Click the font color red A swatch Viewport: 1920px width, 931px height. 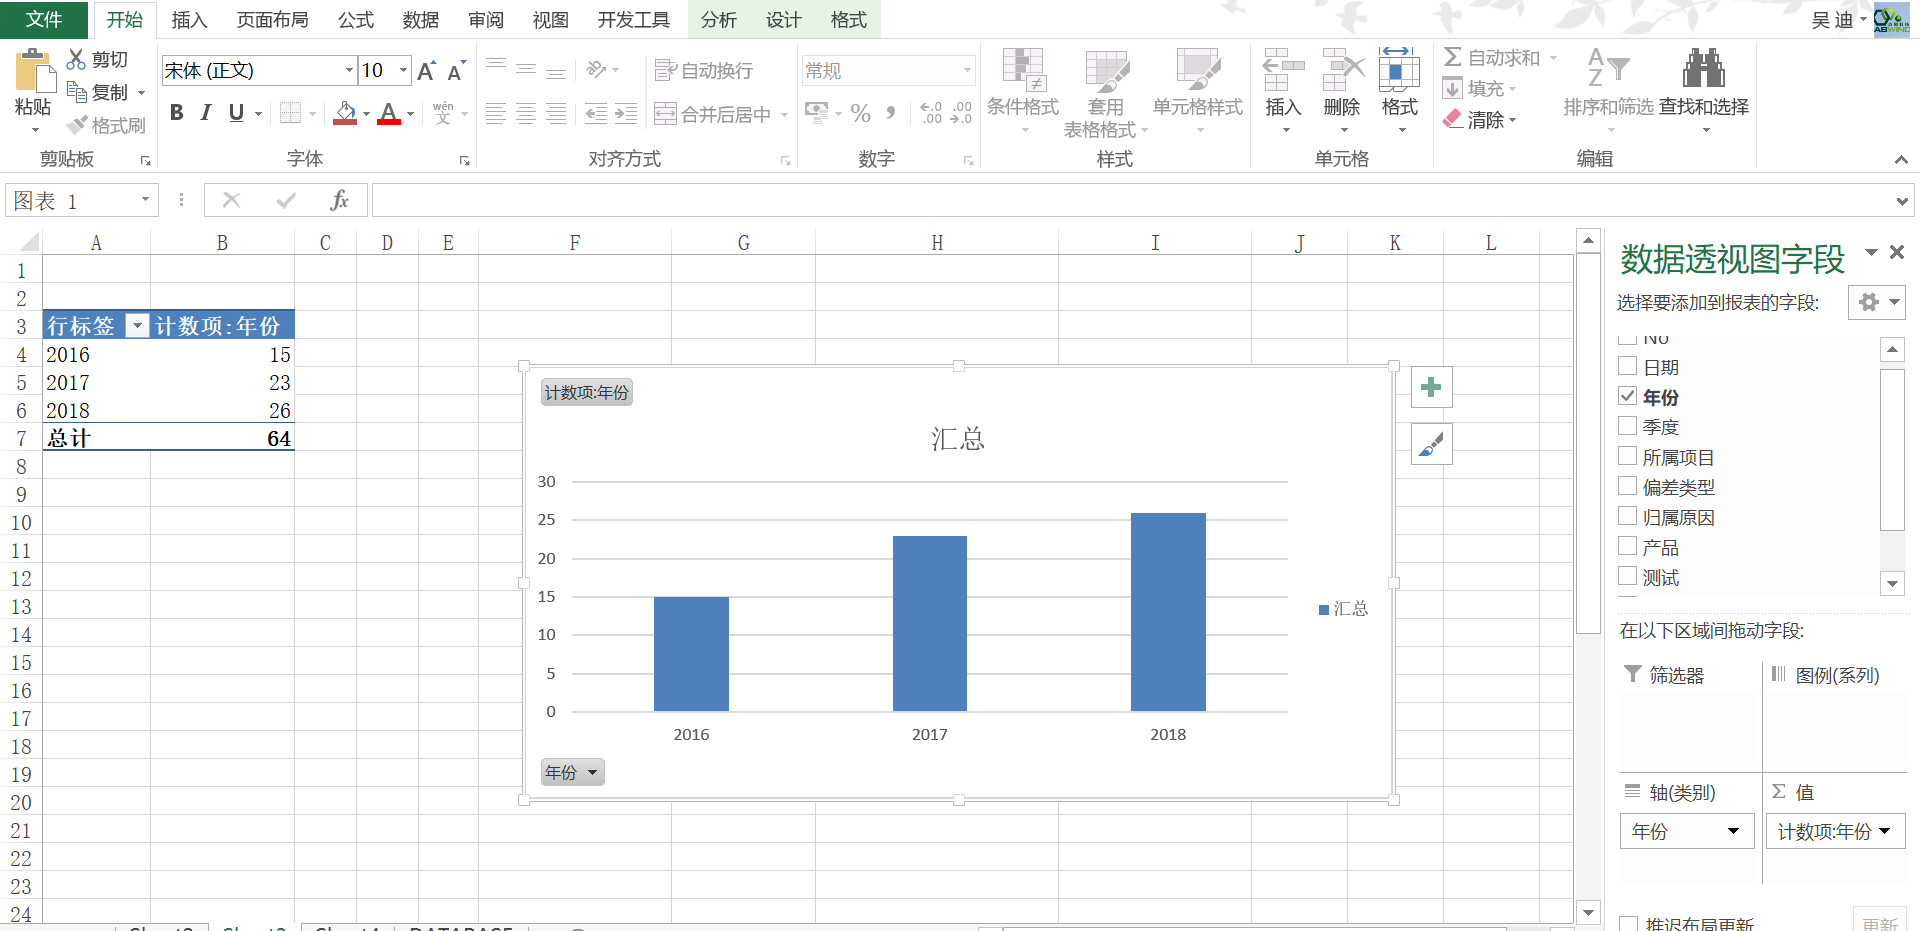389,114
